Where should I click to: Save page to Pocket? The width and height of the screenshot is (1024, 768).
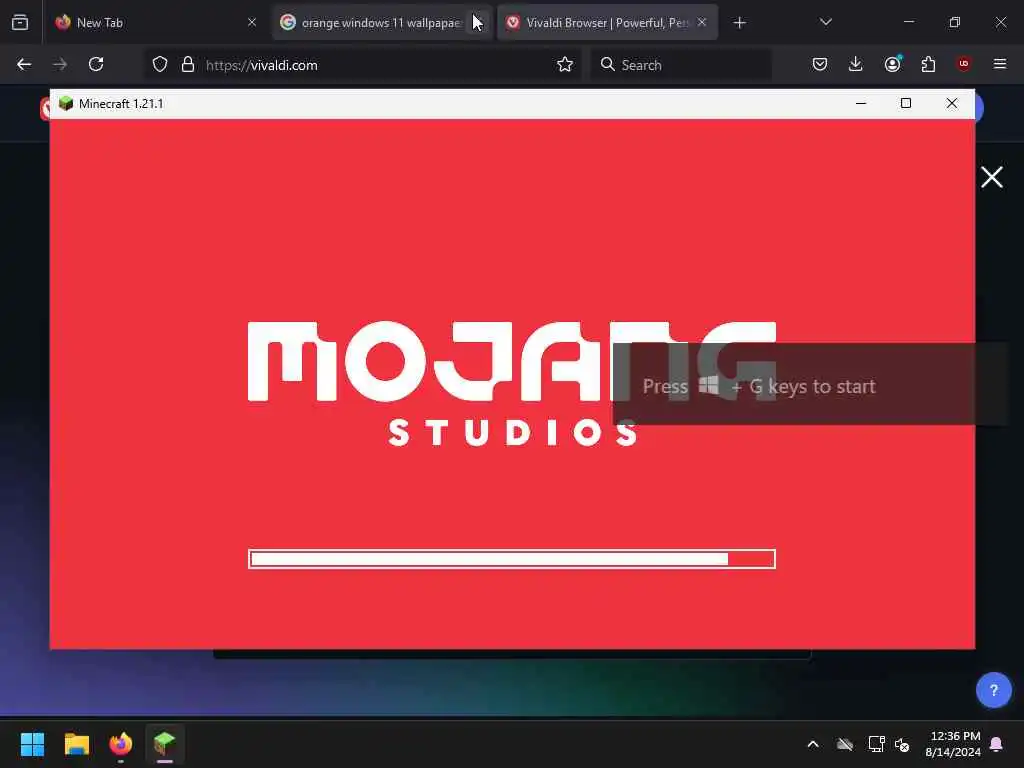coord(820,64)
